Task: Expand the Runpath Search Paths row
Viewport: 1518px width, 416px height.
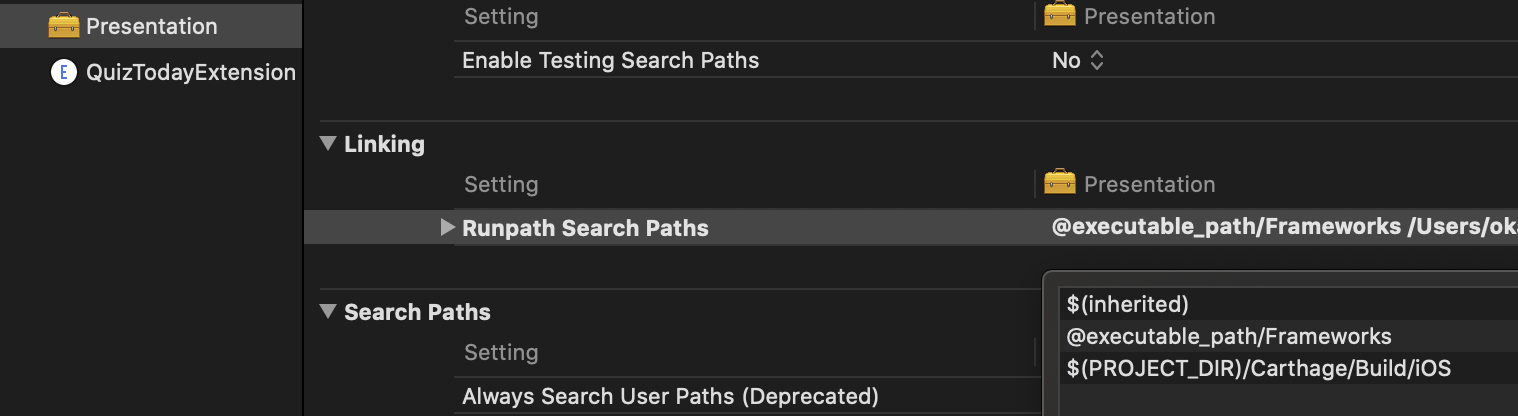Action: (447, 228)
